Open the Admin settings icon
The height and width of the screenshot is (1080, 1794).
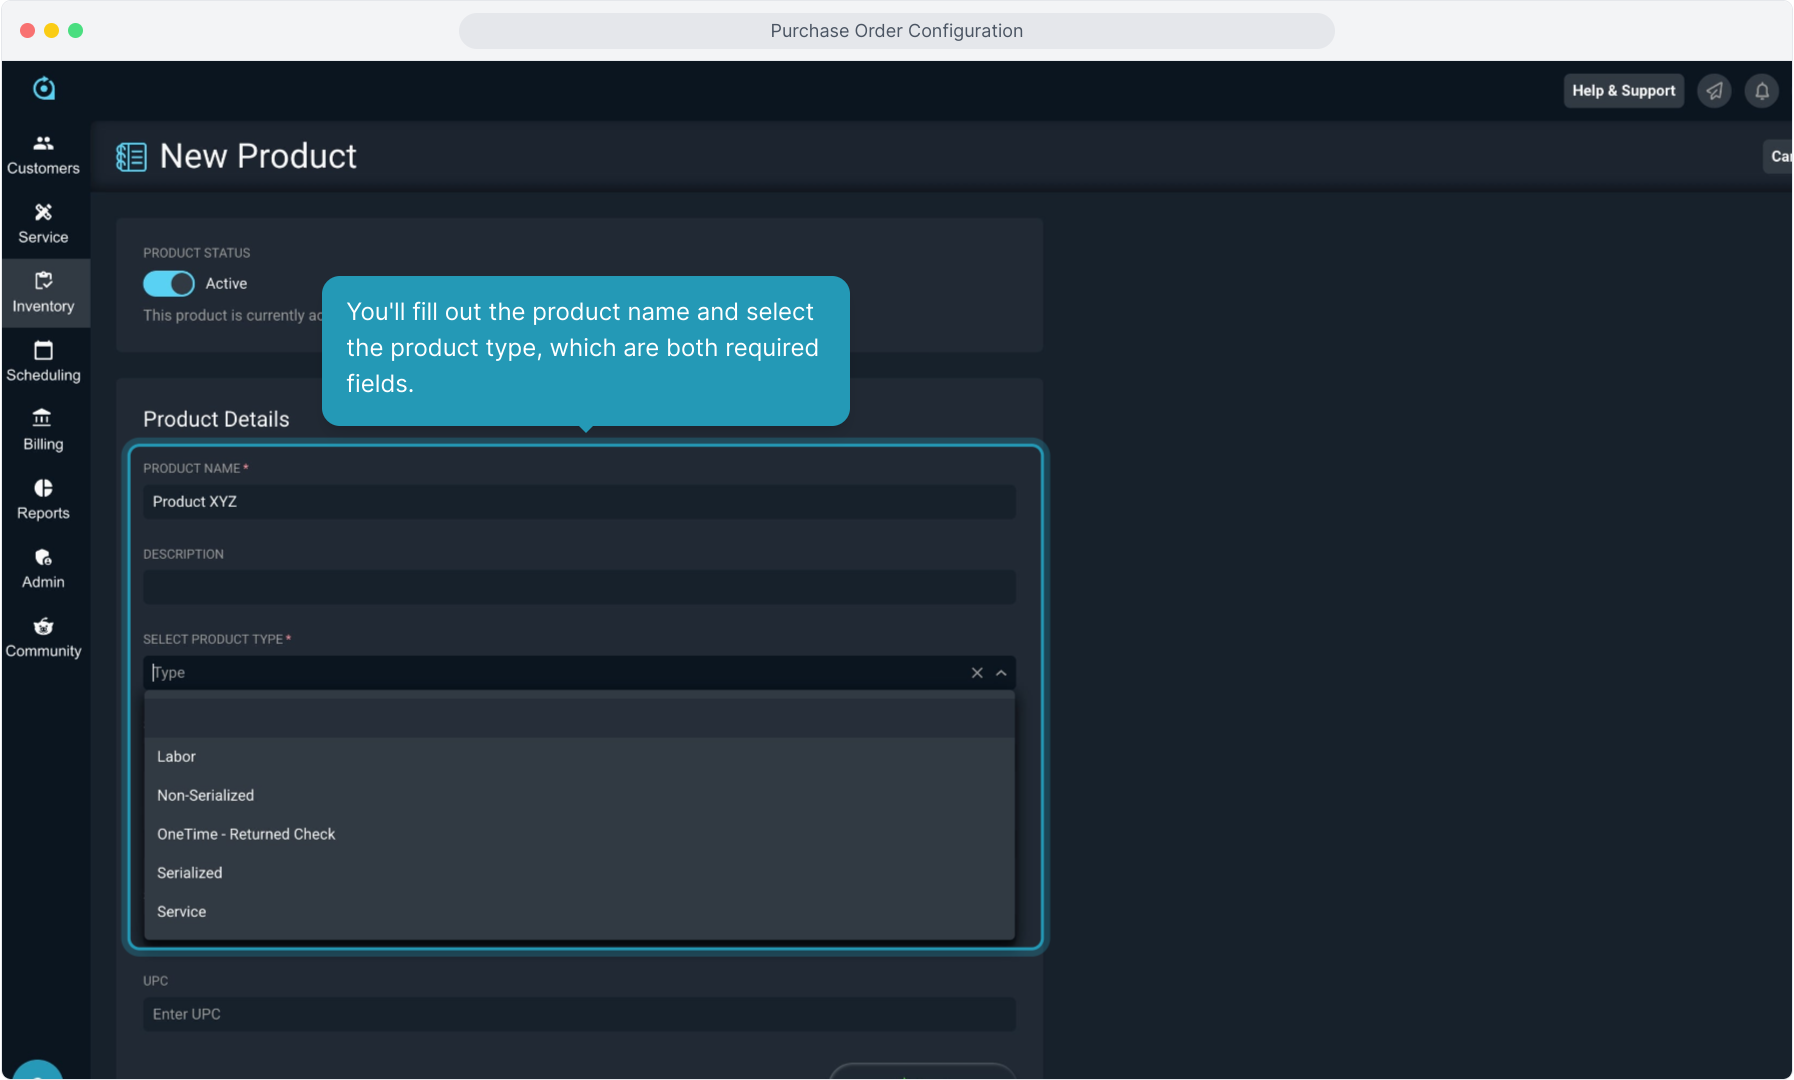coord(43,558)
